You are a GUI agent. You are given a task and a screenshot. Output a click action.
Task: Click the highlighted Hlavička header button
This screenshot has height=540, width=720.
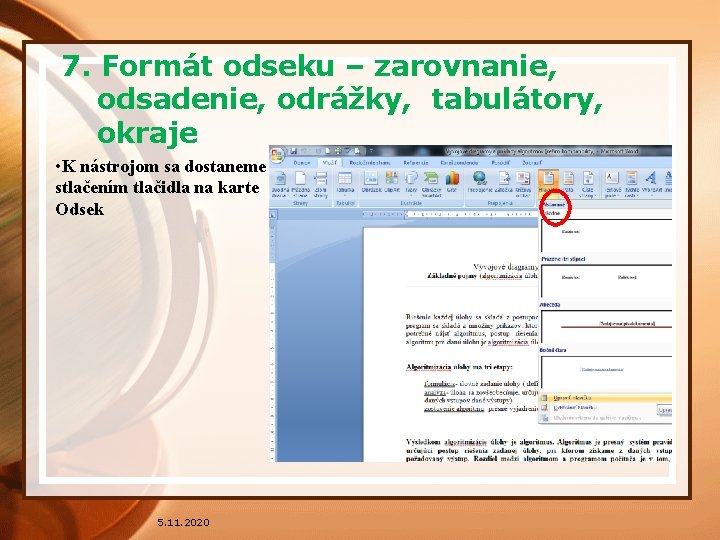pos(547,182)
